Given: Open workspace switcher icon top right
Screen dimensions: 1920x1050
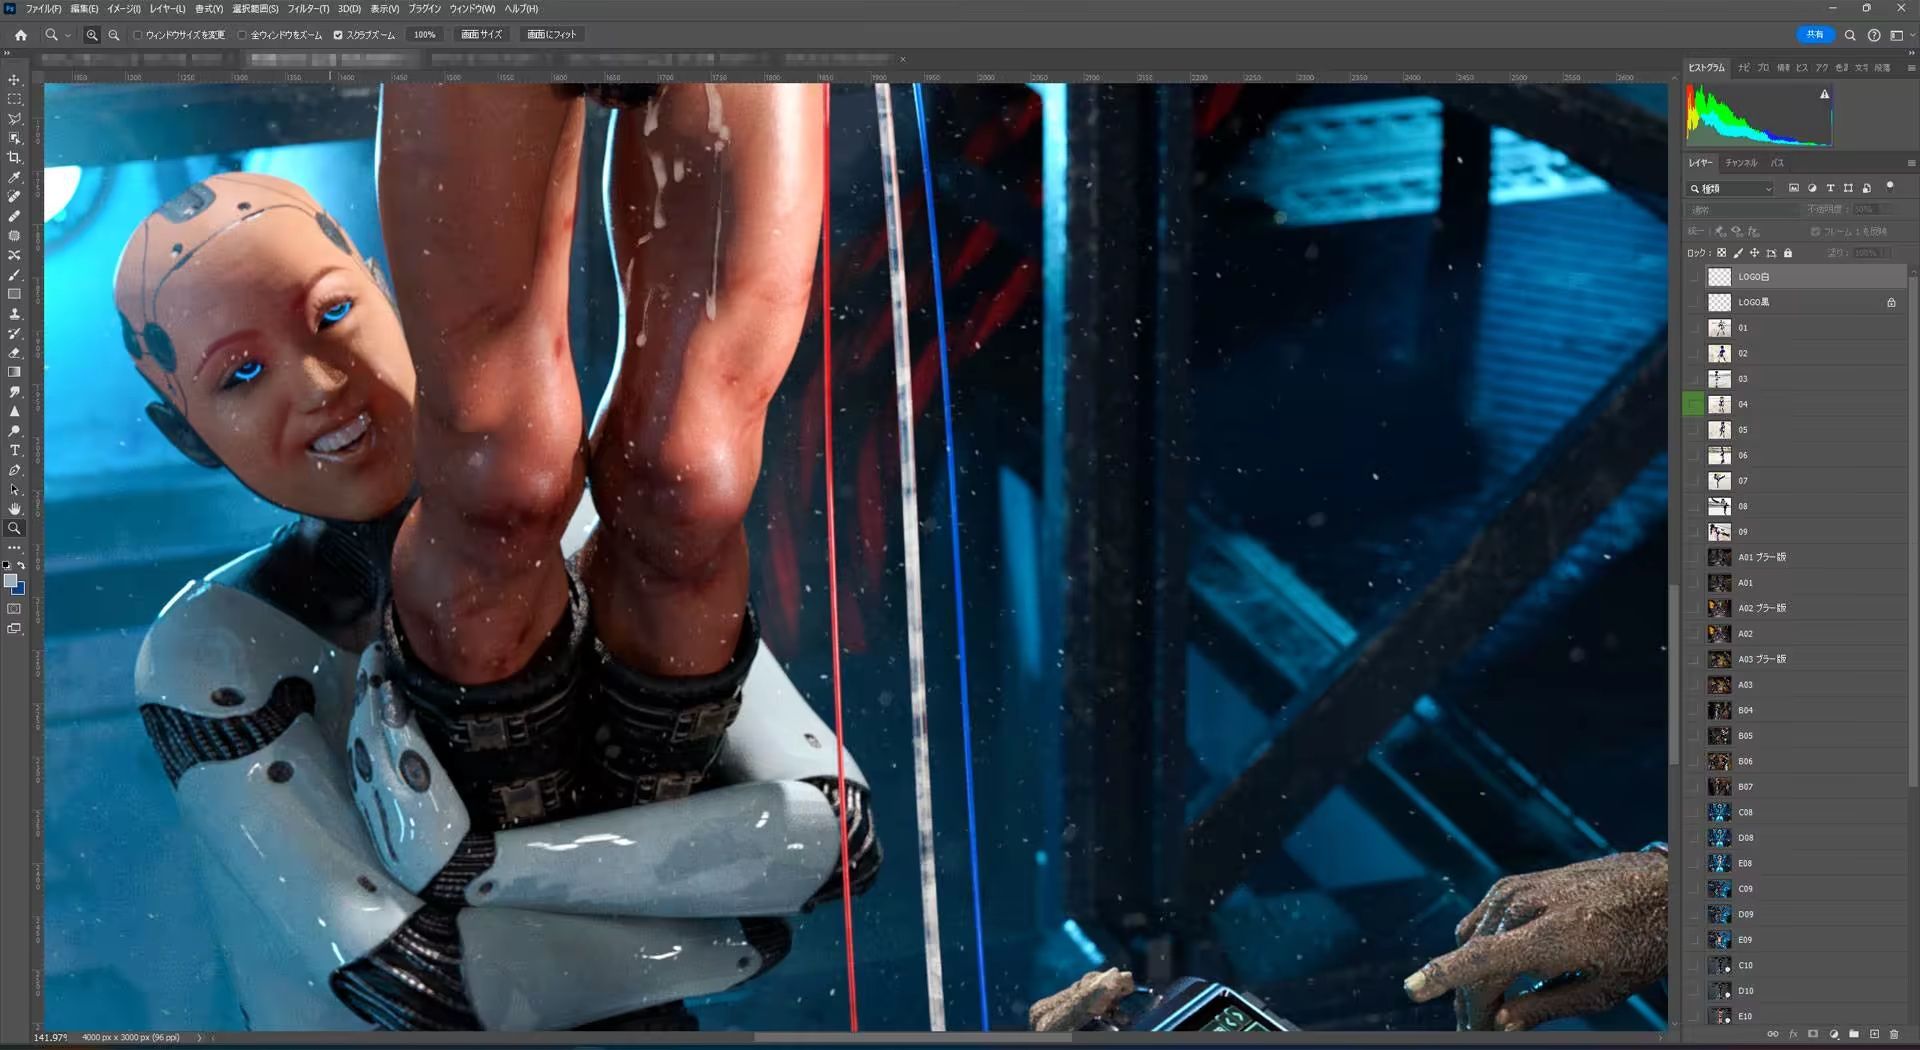Looking at the screenshot, I should coord(1896,35).
